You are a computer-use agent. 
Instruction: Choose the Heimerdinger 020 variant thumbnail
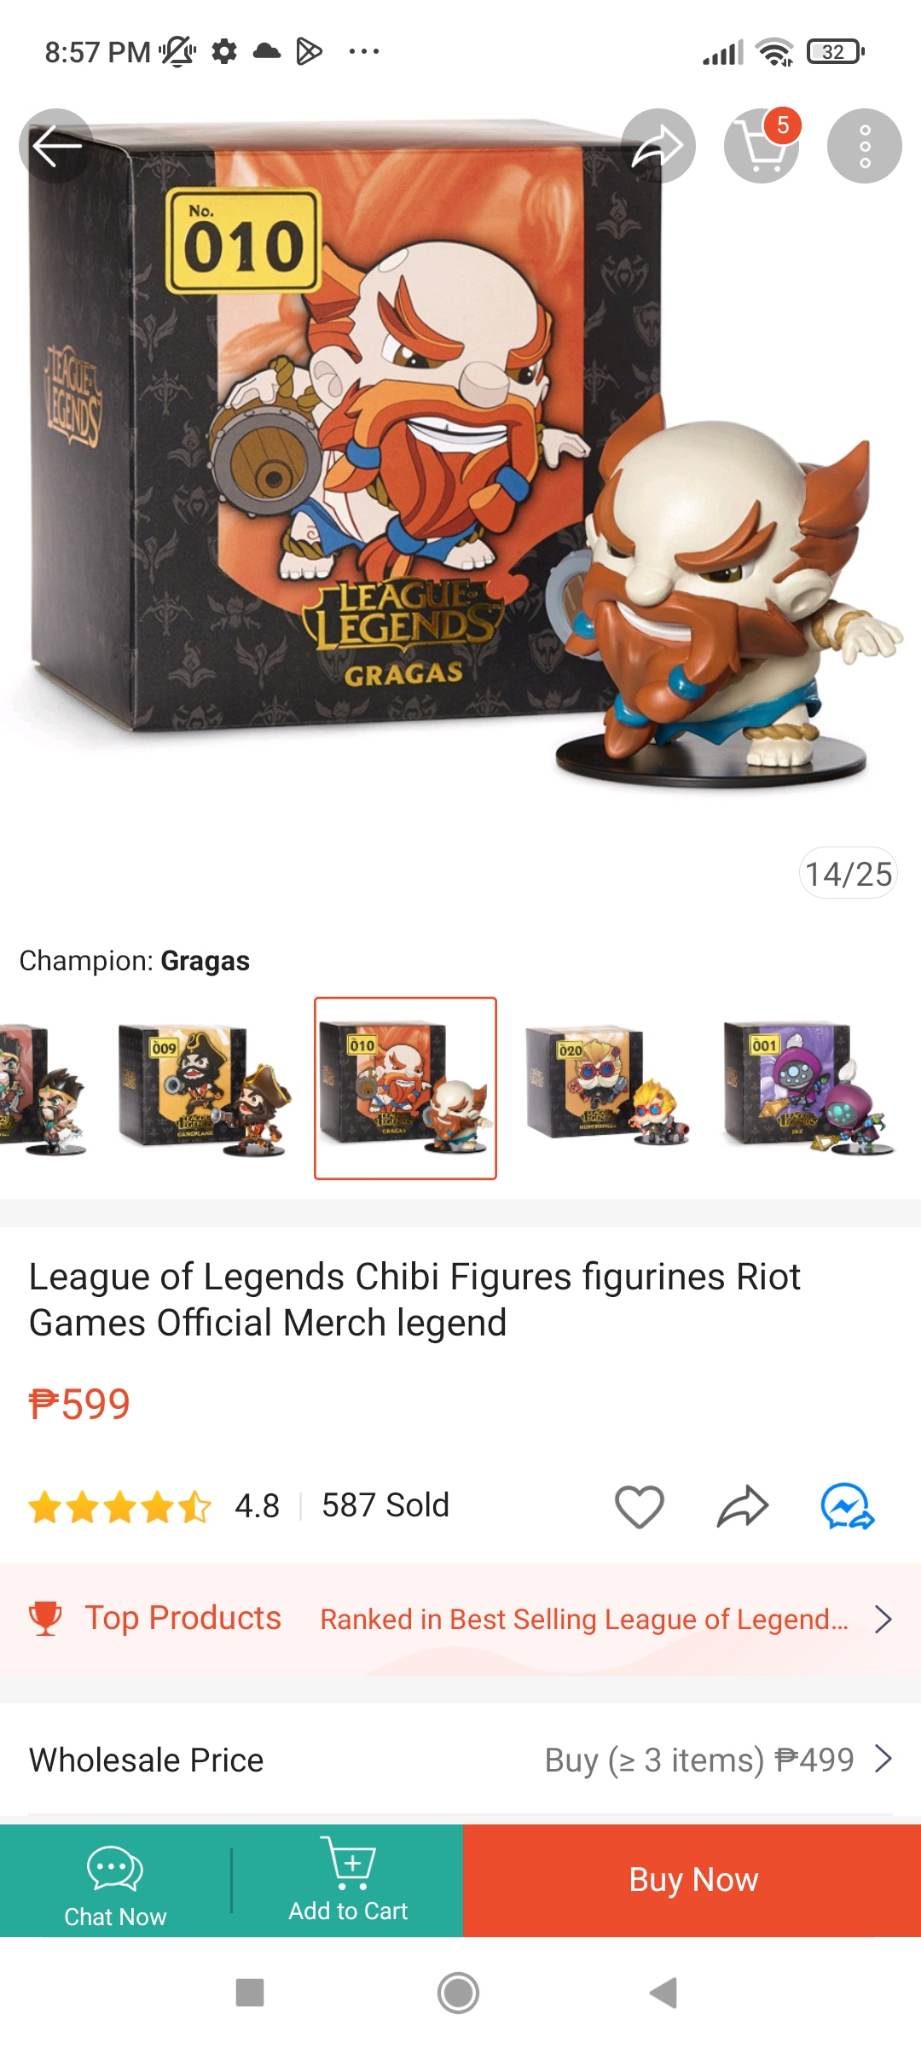tap(606, 1088)
